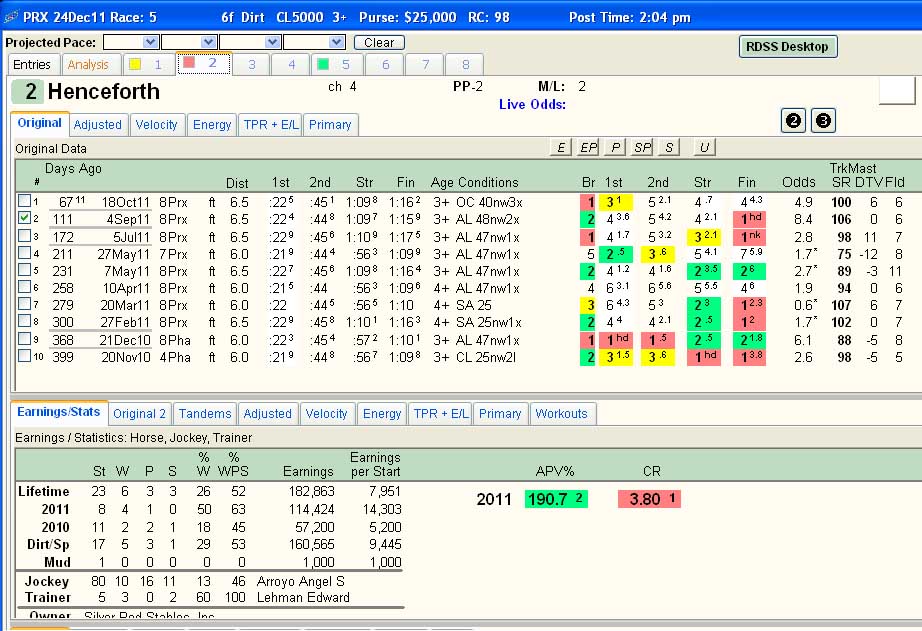Click the red CR 3.80 value

[649, 499]
